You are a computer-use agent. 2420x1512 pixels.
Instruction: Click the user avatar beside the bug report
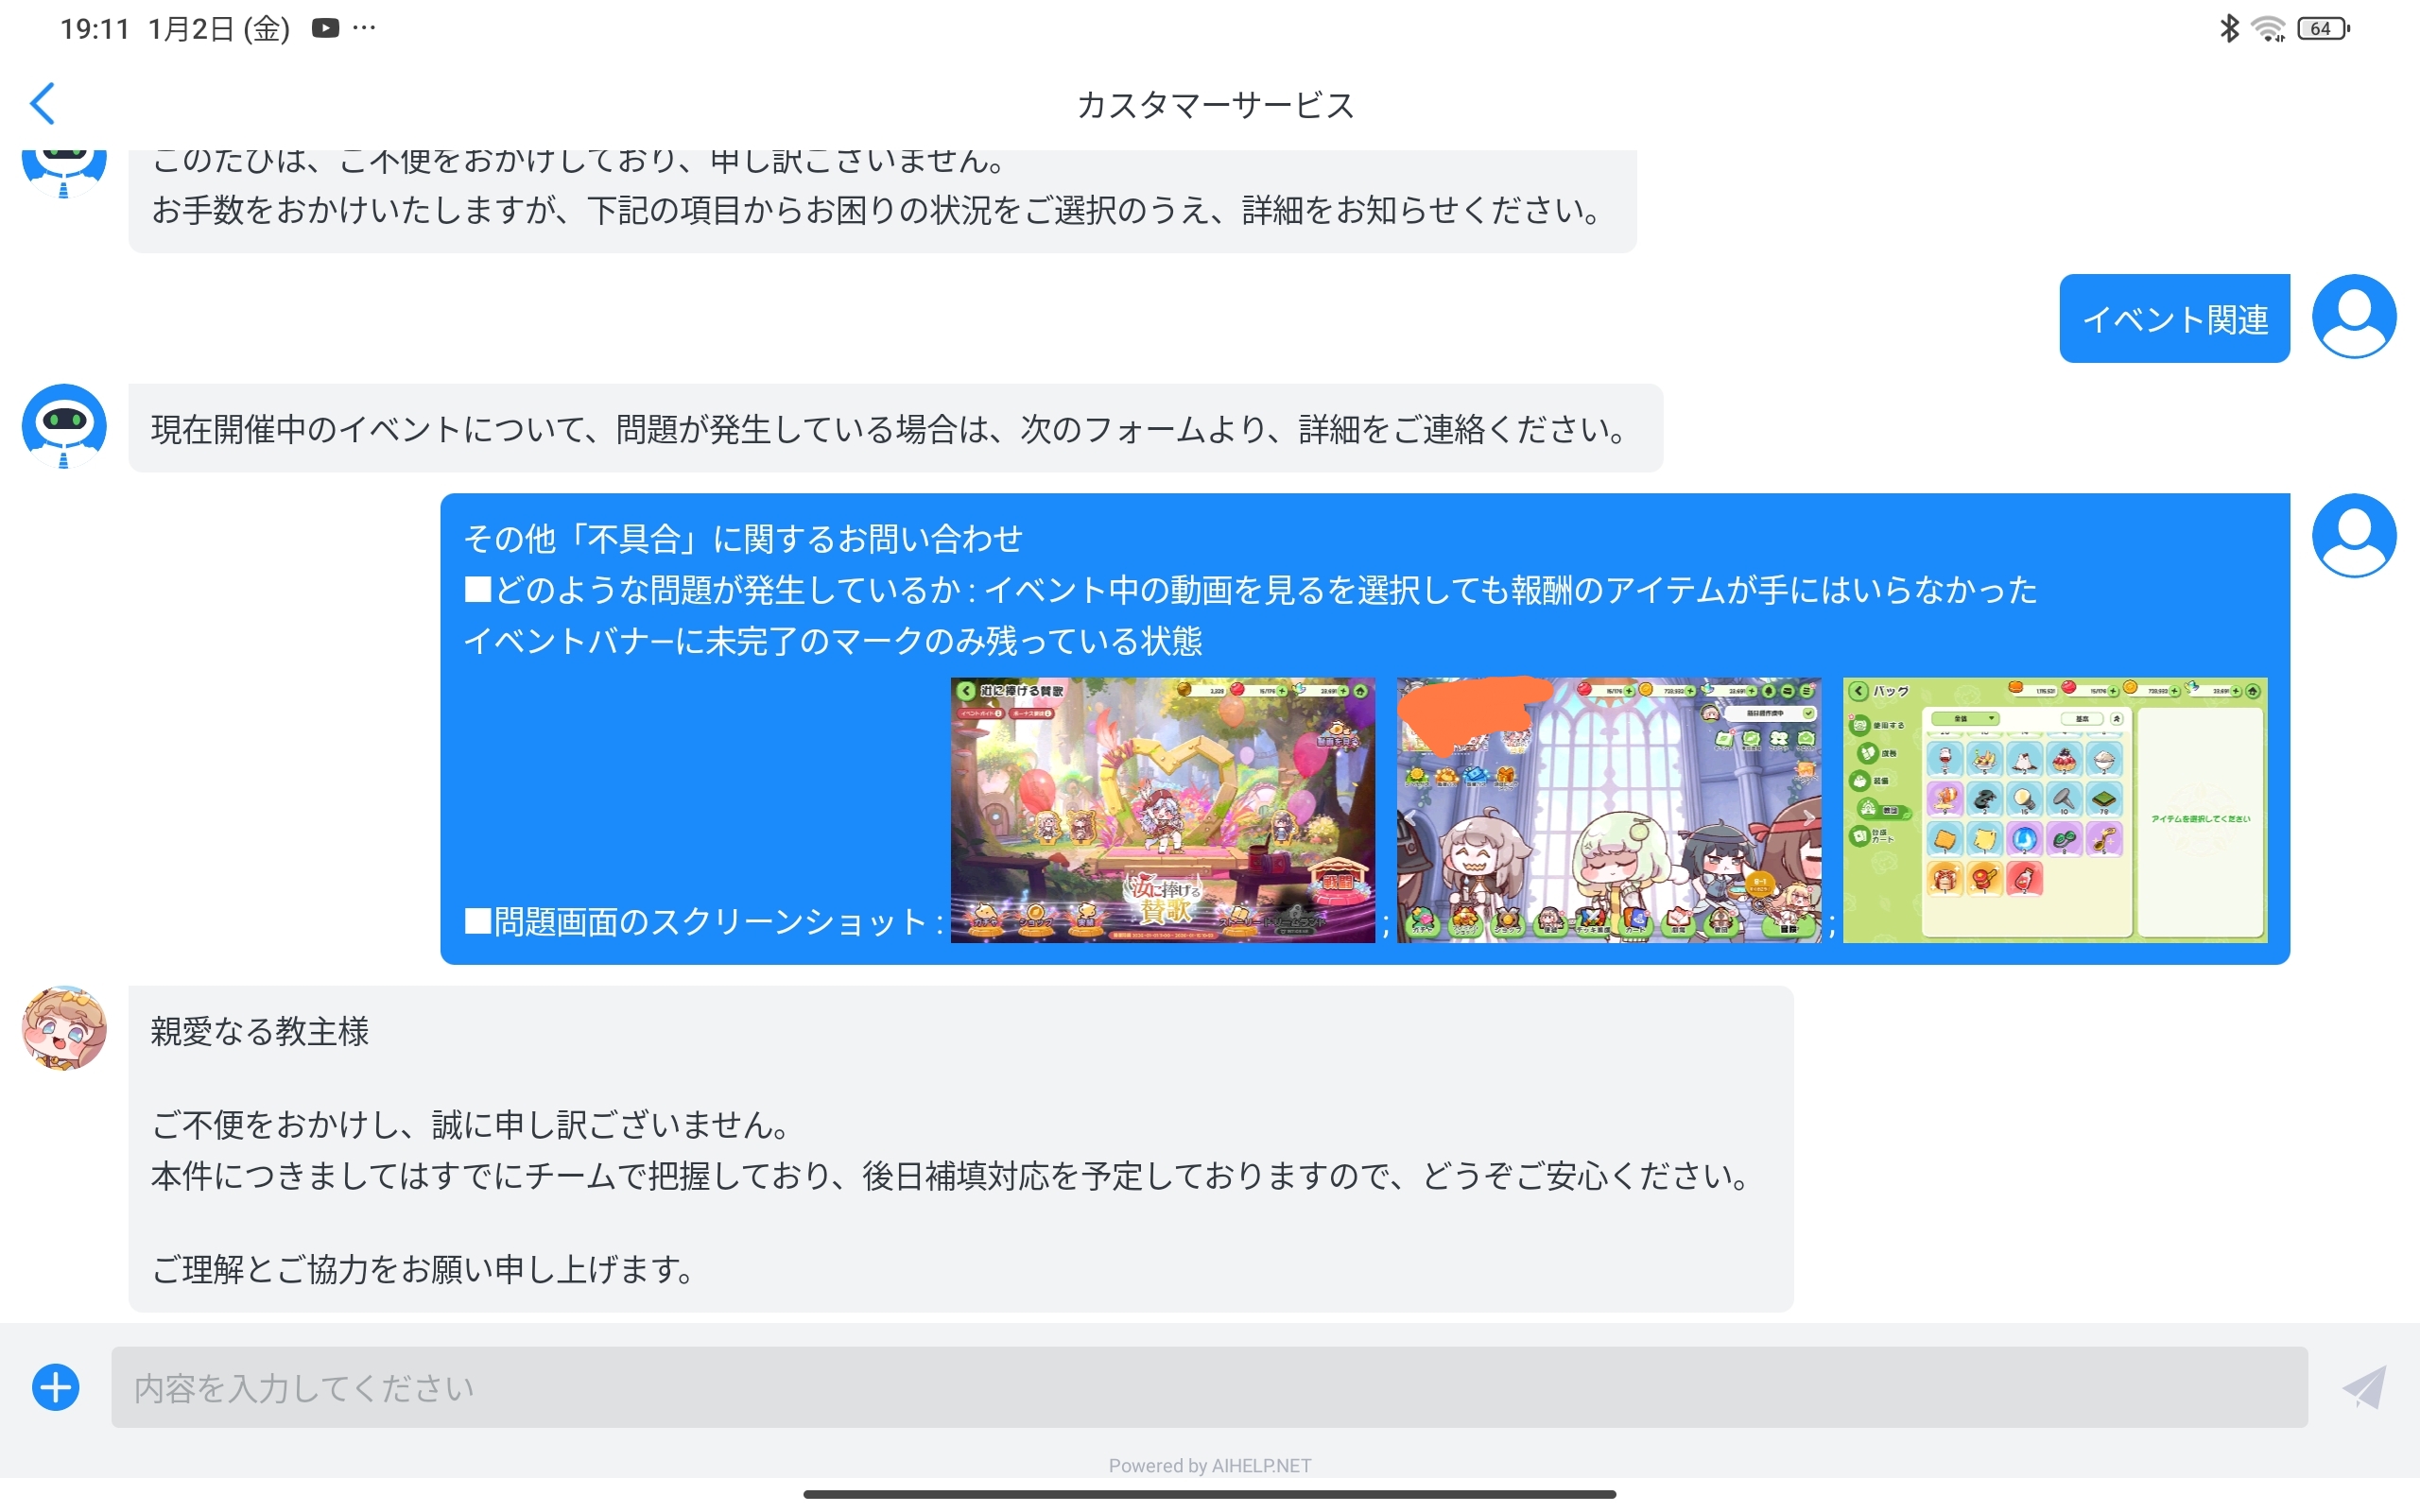(2353, 536)
